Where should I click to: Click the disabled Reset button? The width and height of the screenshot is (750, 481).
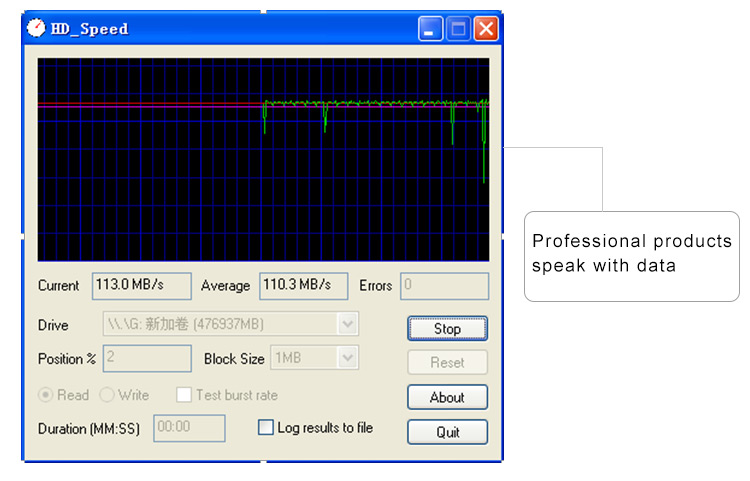point(447,362)
